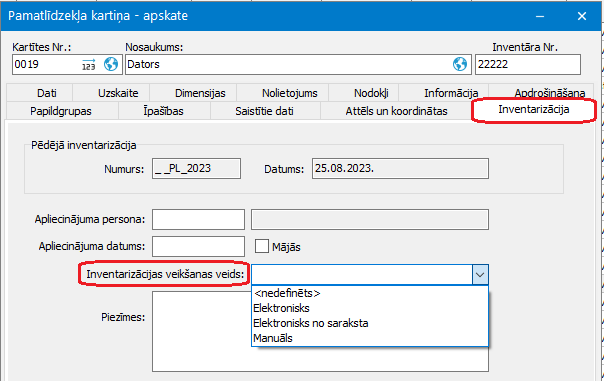Pick Elektronisks no saraksta option
604x381 pixels.
pos(370,323)
